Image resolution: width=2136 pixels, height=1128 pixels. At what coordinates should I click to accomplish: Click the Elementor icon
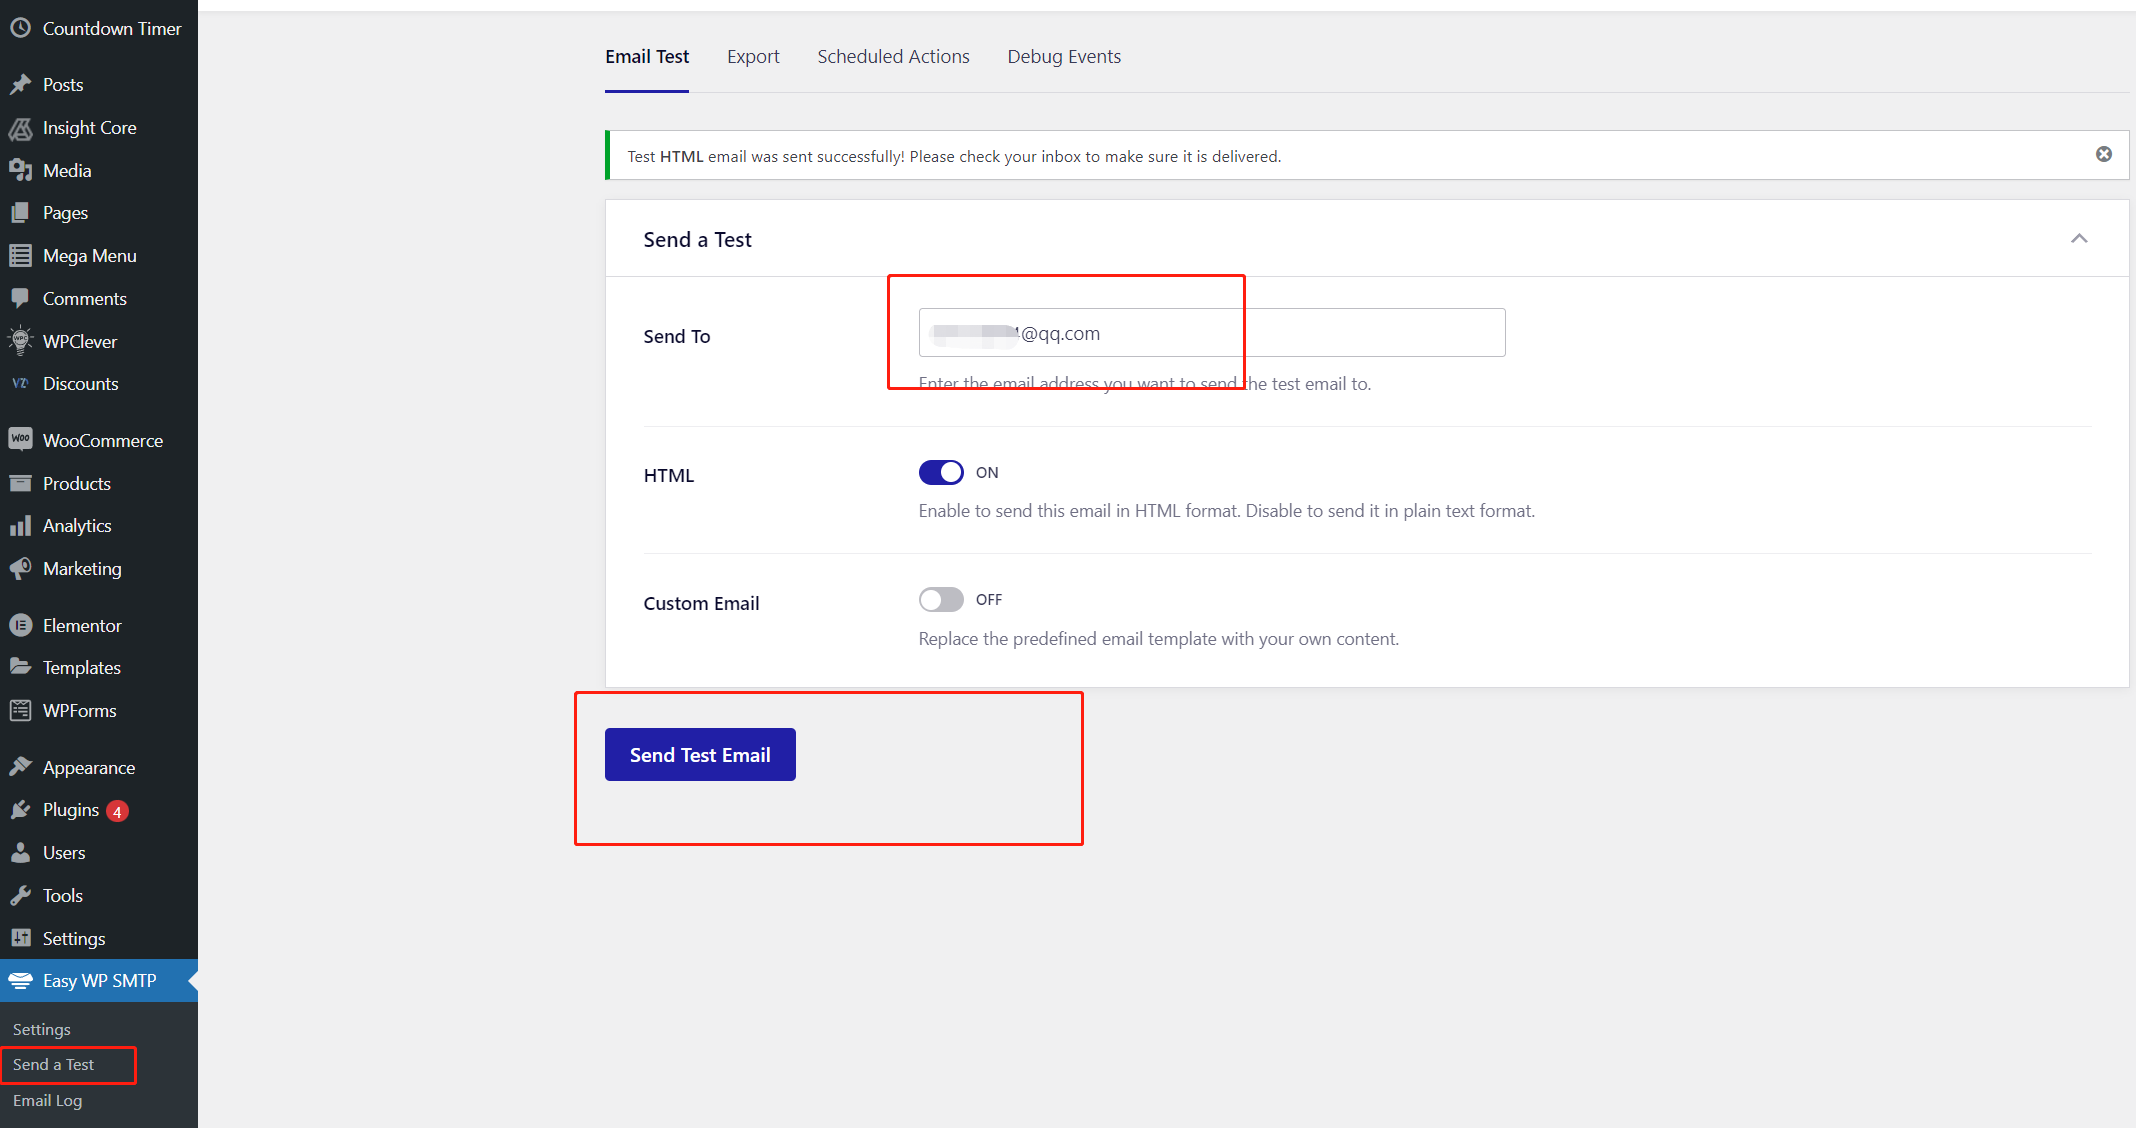[x=20, y=625]
